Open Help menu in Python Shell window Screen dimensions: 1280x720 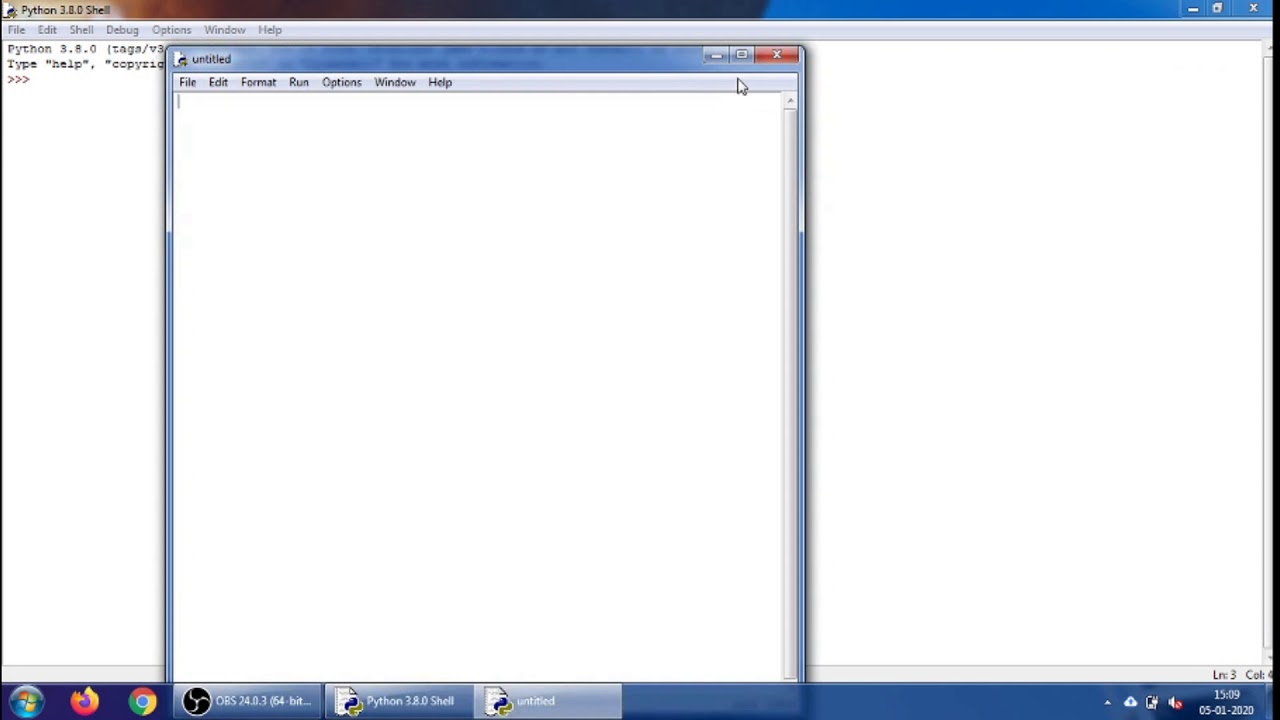[270, 29]
